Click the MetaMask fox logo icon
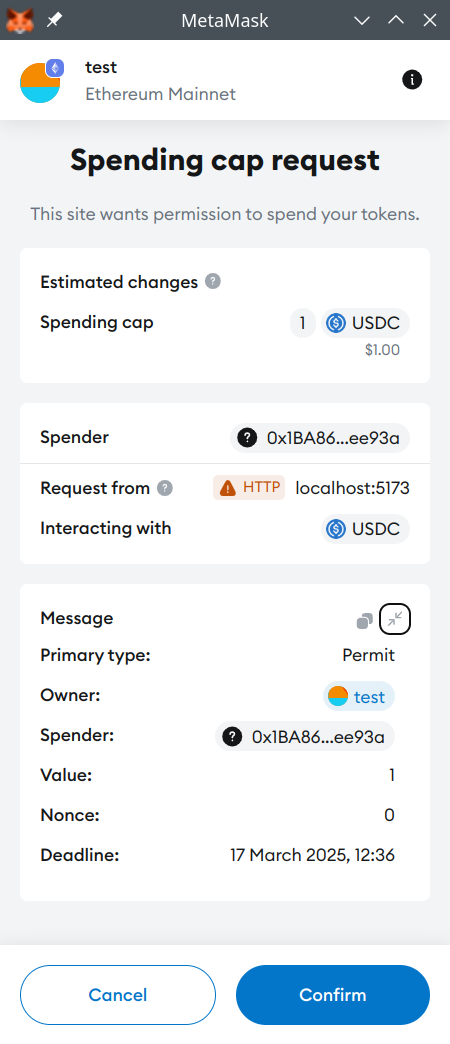450x1044 pixels. [x=20, y=20]
